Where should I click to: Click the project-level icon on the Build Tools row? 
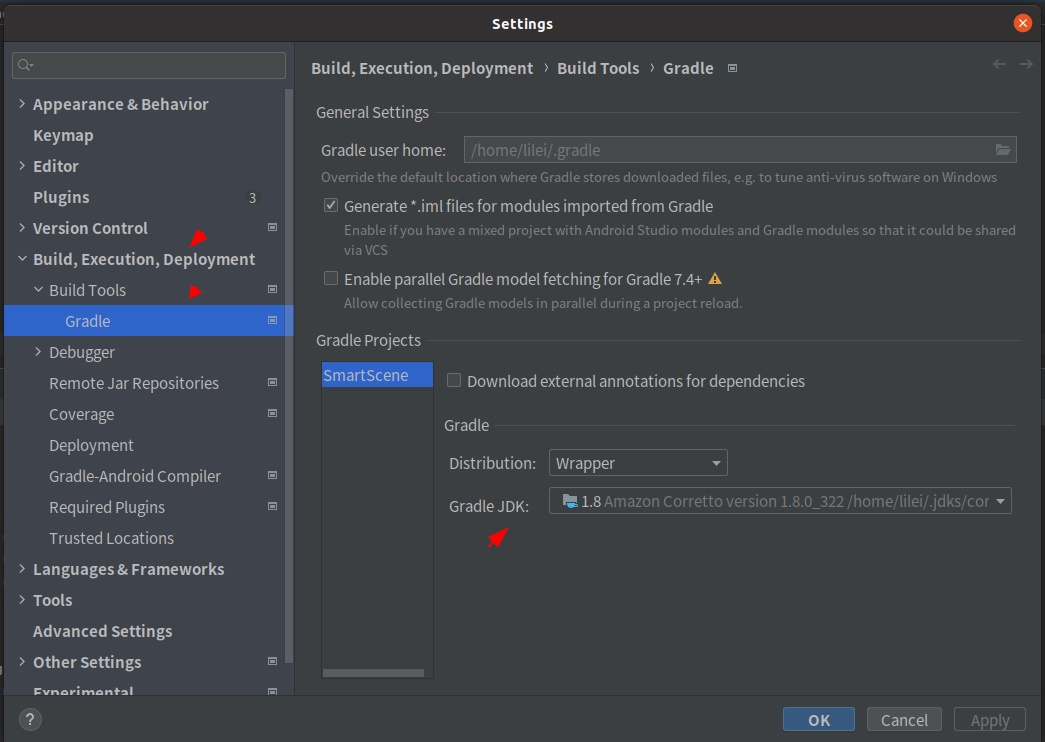pos(272,289)
